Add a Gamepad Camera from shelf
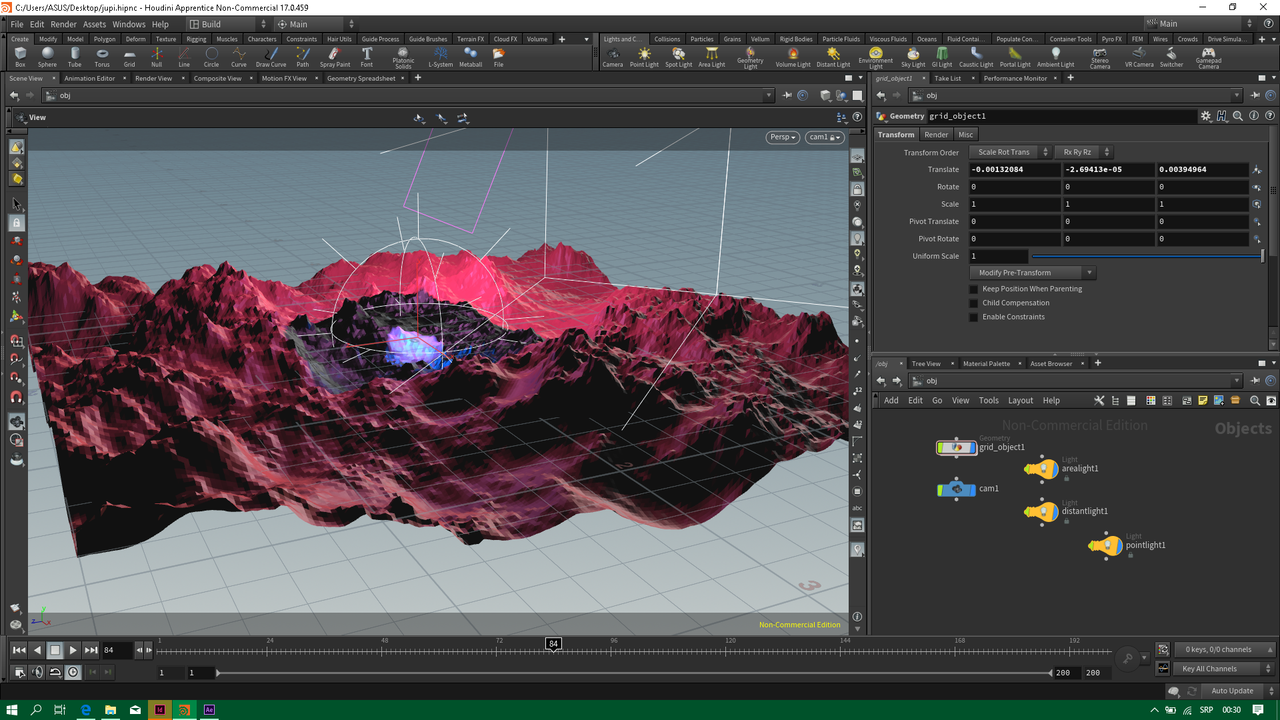 1208,57
